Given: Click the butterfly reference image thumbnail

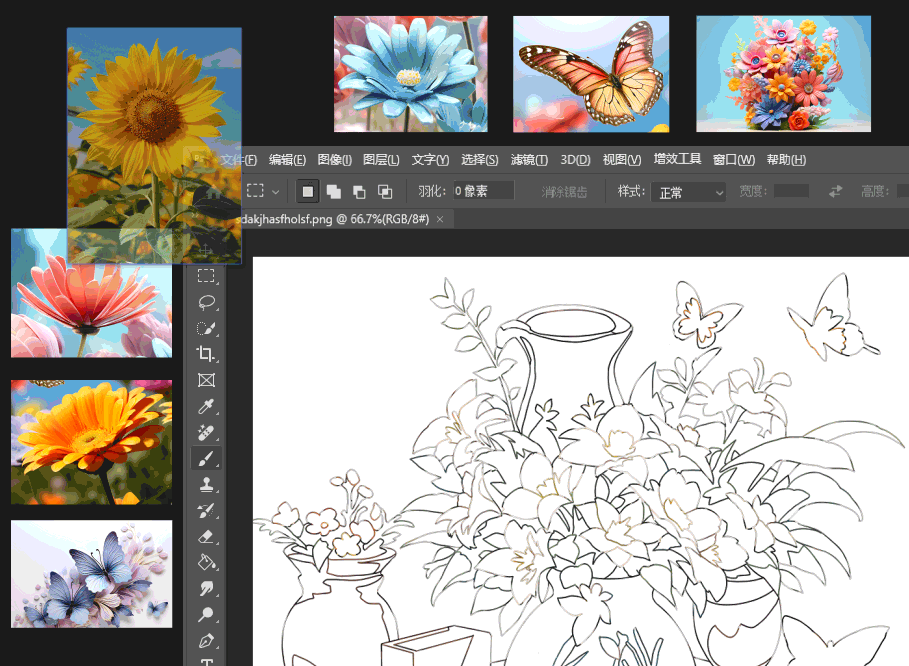Looking at the screenshot, I should (x=591, y=73).
